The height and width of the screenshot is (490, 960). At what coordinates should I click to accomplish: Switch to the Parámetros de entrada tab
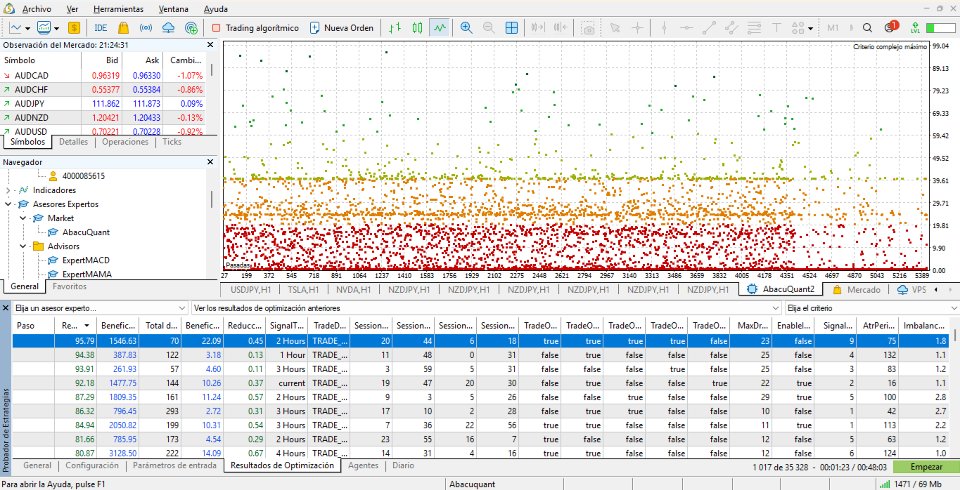pos(176,466)
